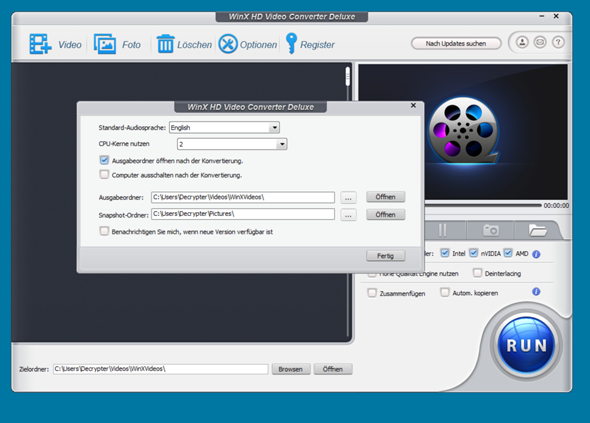Open the Standard-Audiosprache dropdown

[x=224, y=128]
